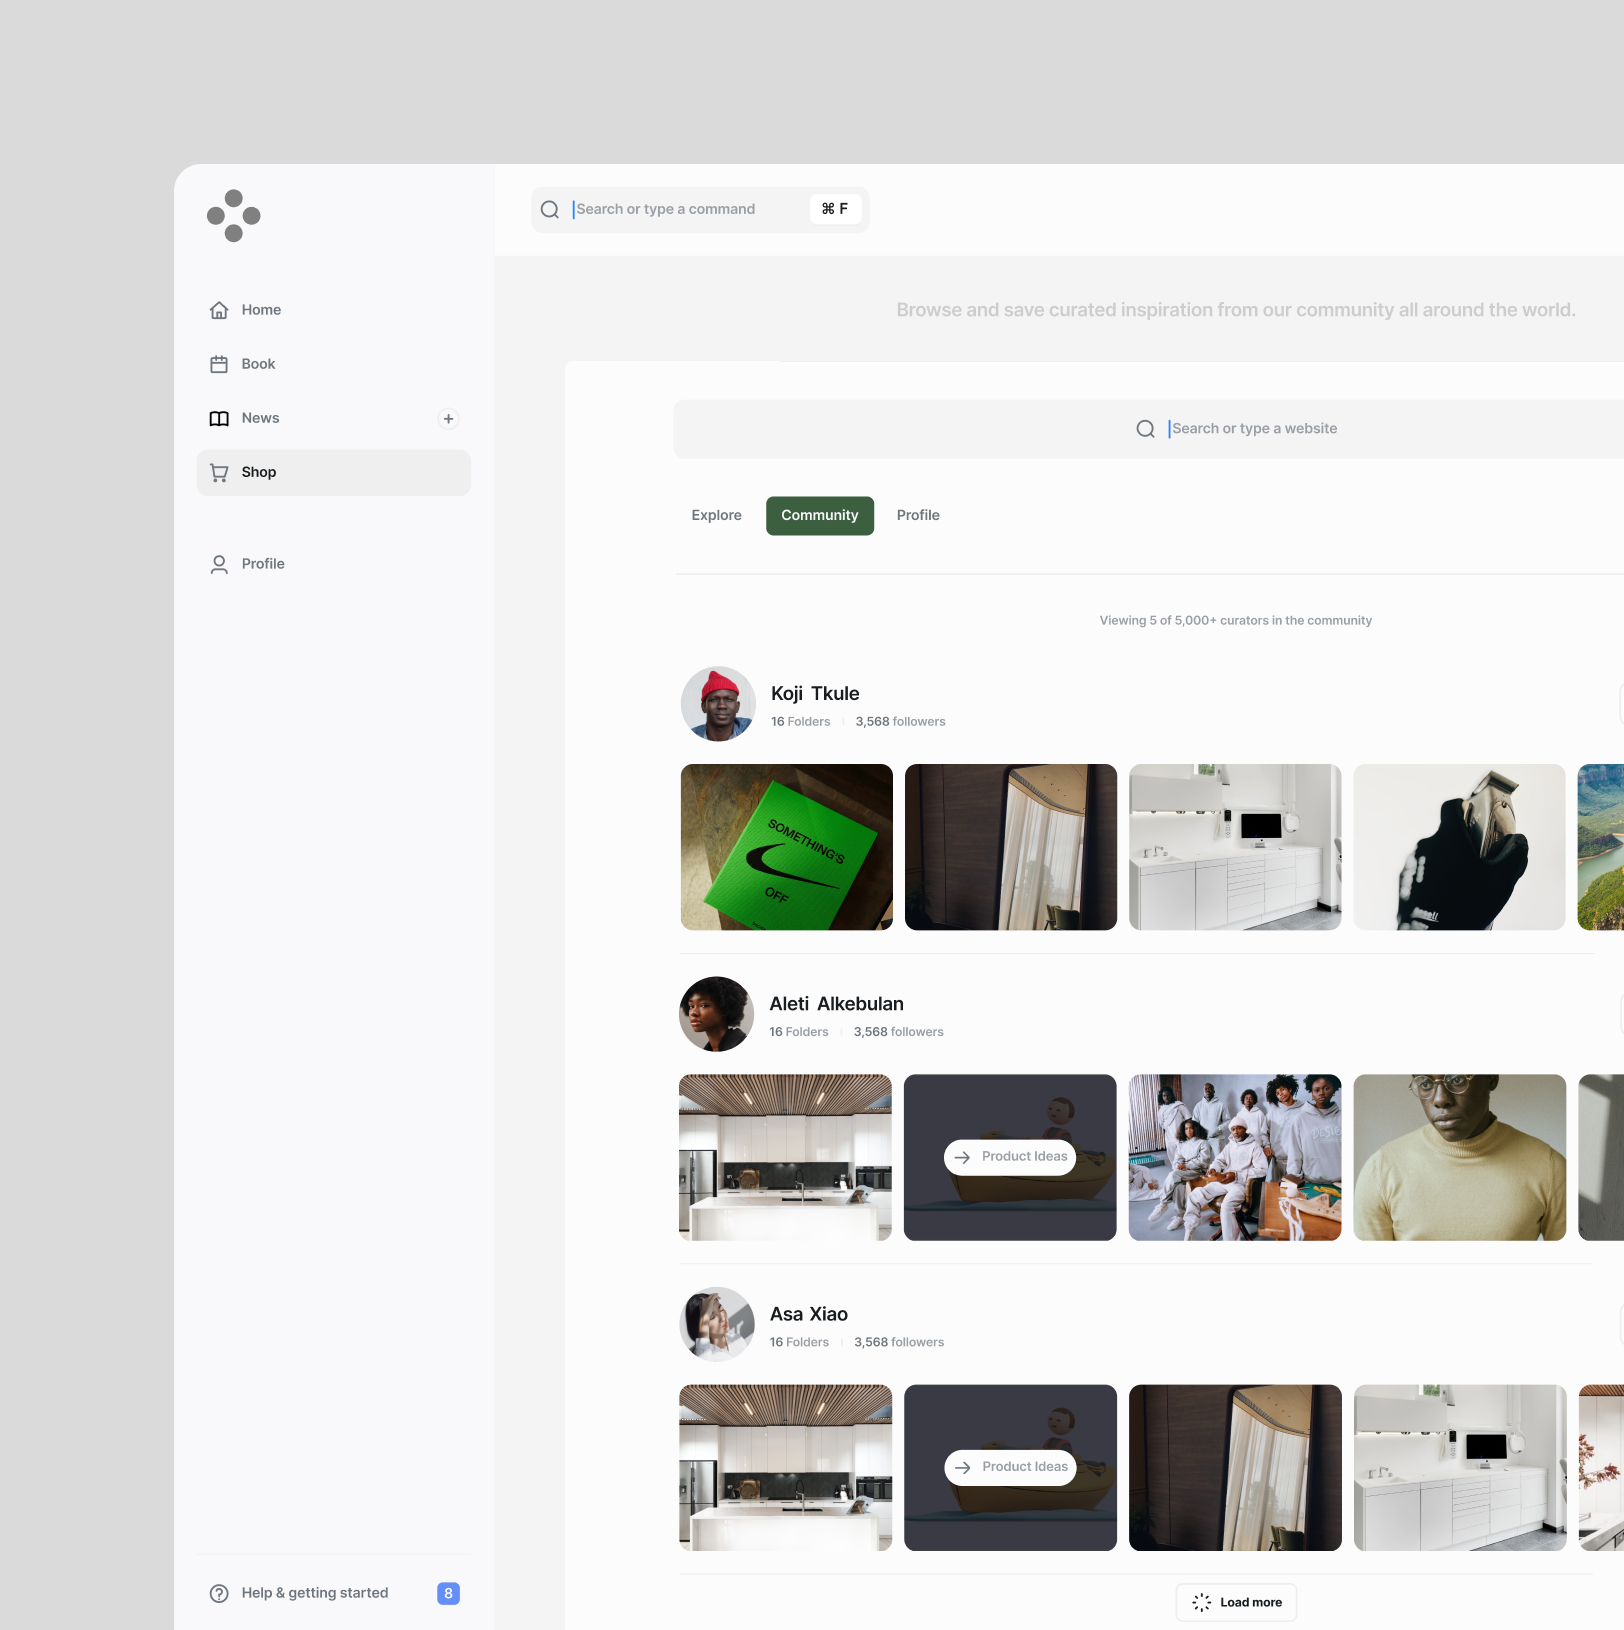This screenshot has height=1630, width=1624.
Task: Open the group in white hoodies thumbnail
Action: (1235, 1157)
